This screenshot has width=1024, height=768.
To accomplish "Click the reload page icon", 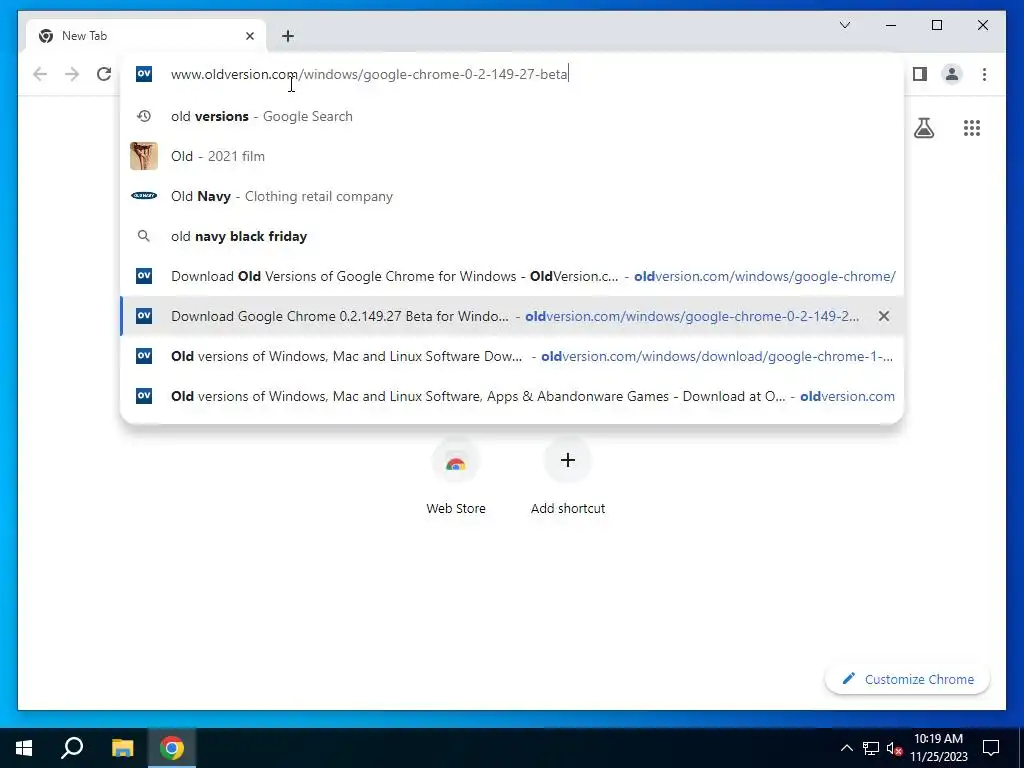I will [104, 74].
